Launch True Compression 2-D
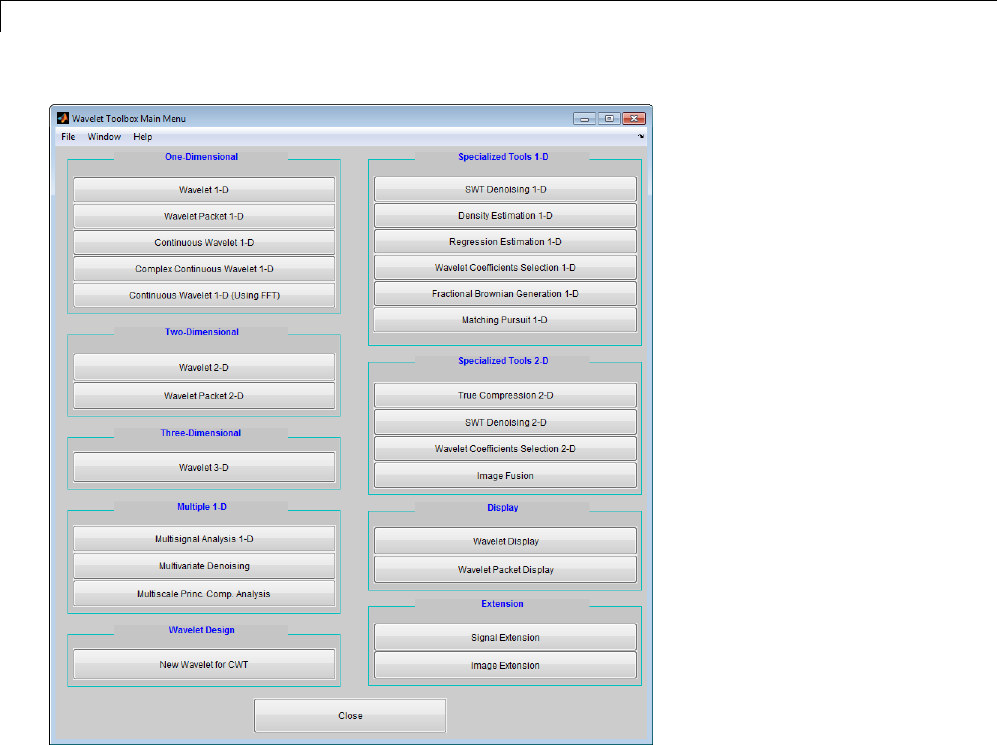This screenshot has height=745, width=997. click(x=505, y=395)
